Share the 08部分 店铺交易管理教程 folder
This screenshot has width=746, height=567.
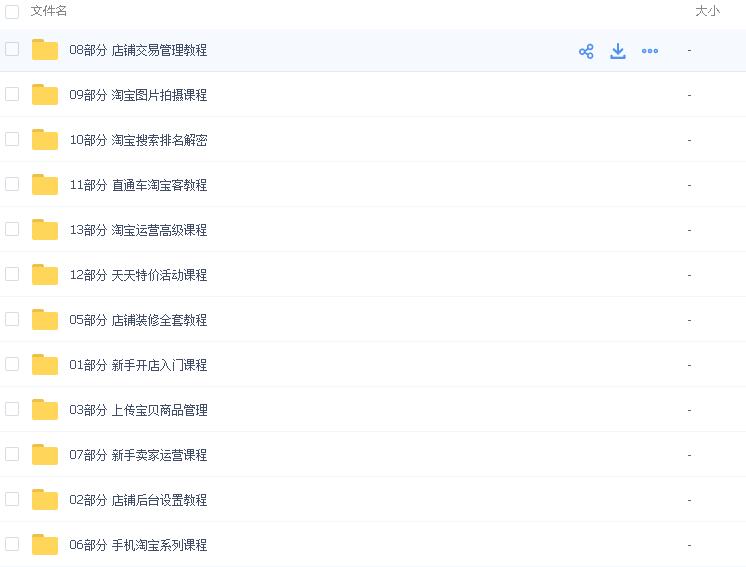(x=586, y=51)
